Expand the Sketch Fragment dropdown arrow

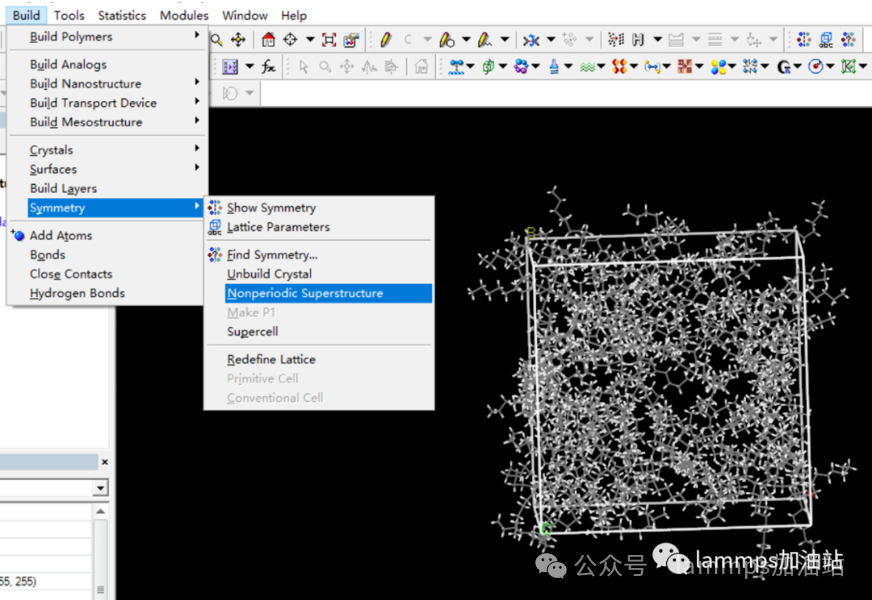pos(504,39)
